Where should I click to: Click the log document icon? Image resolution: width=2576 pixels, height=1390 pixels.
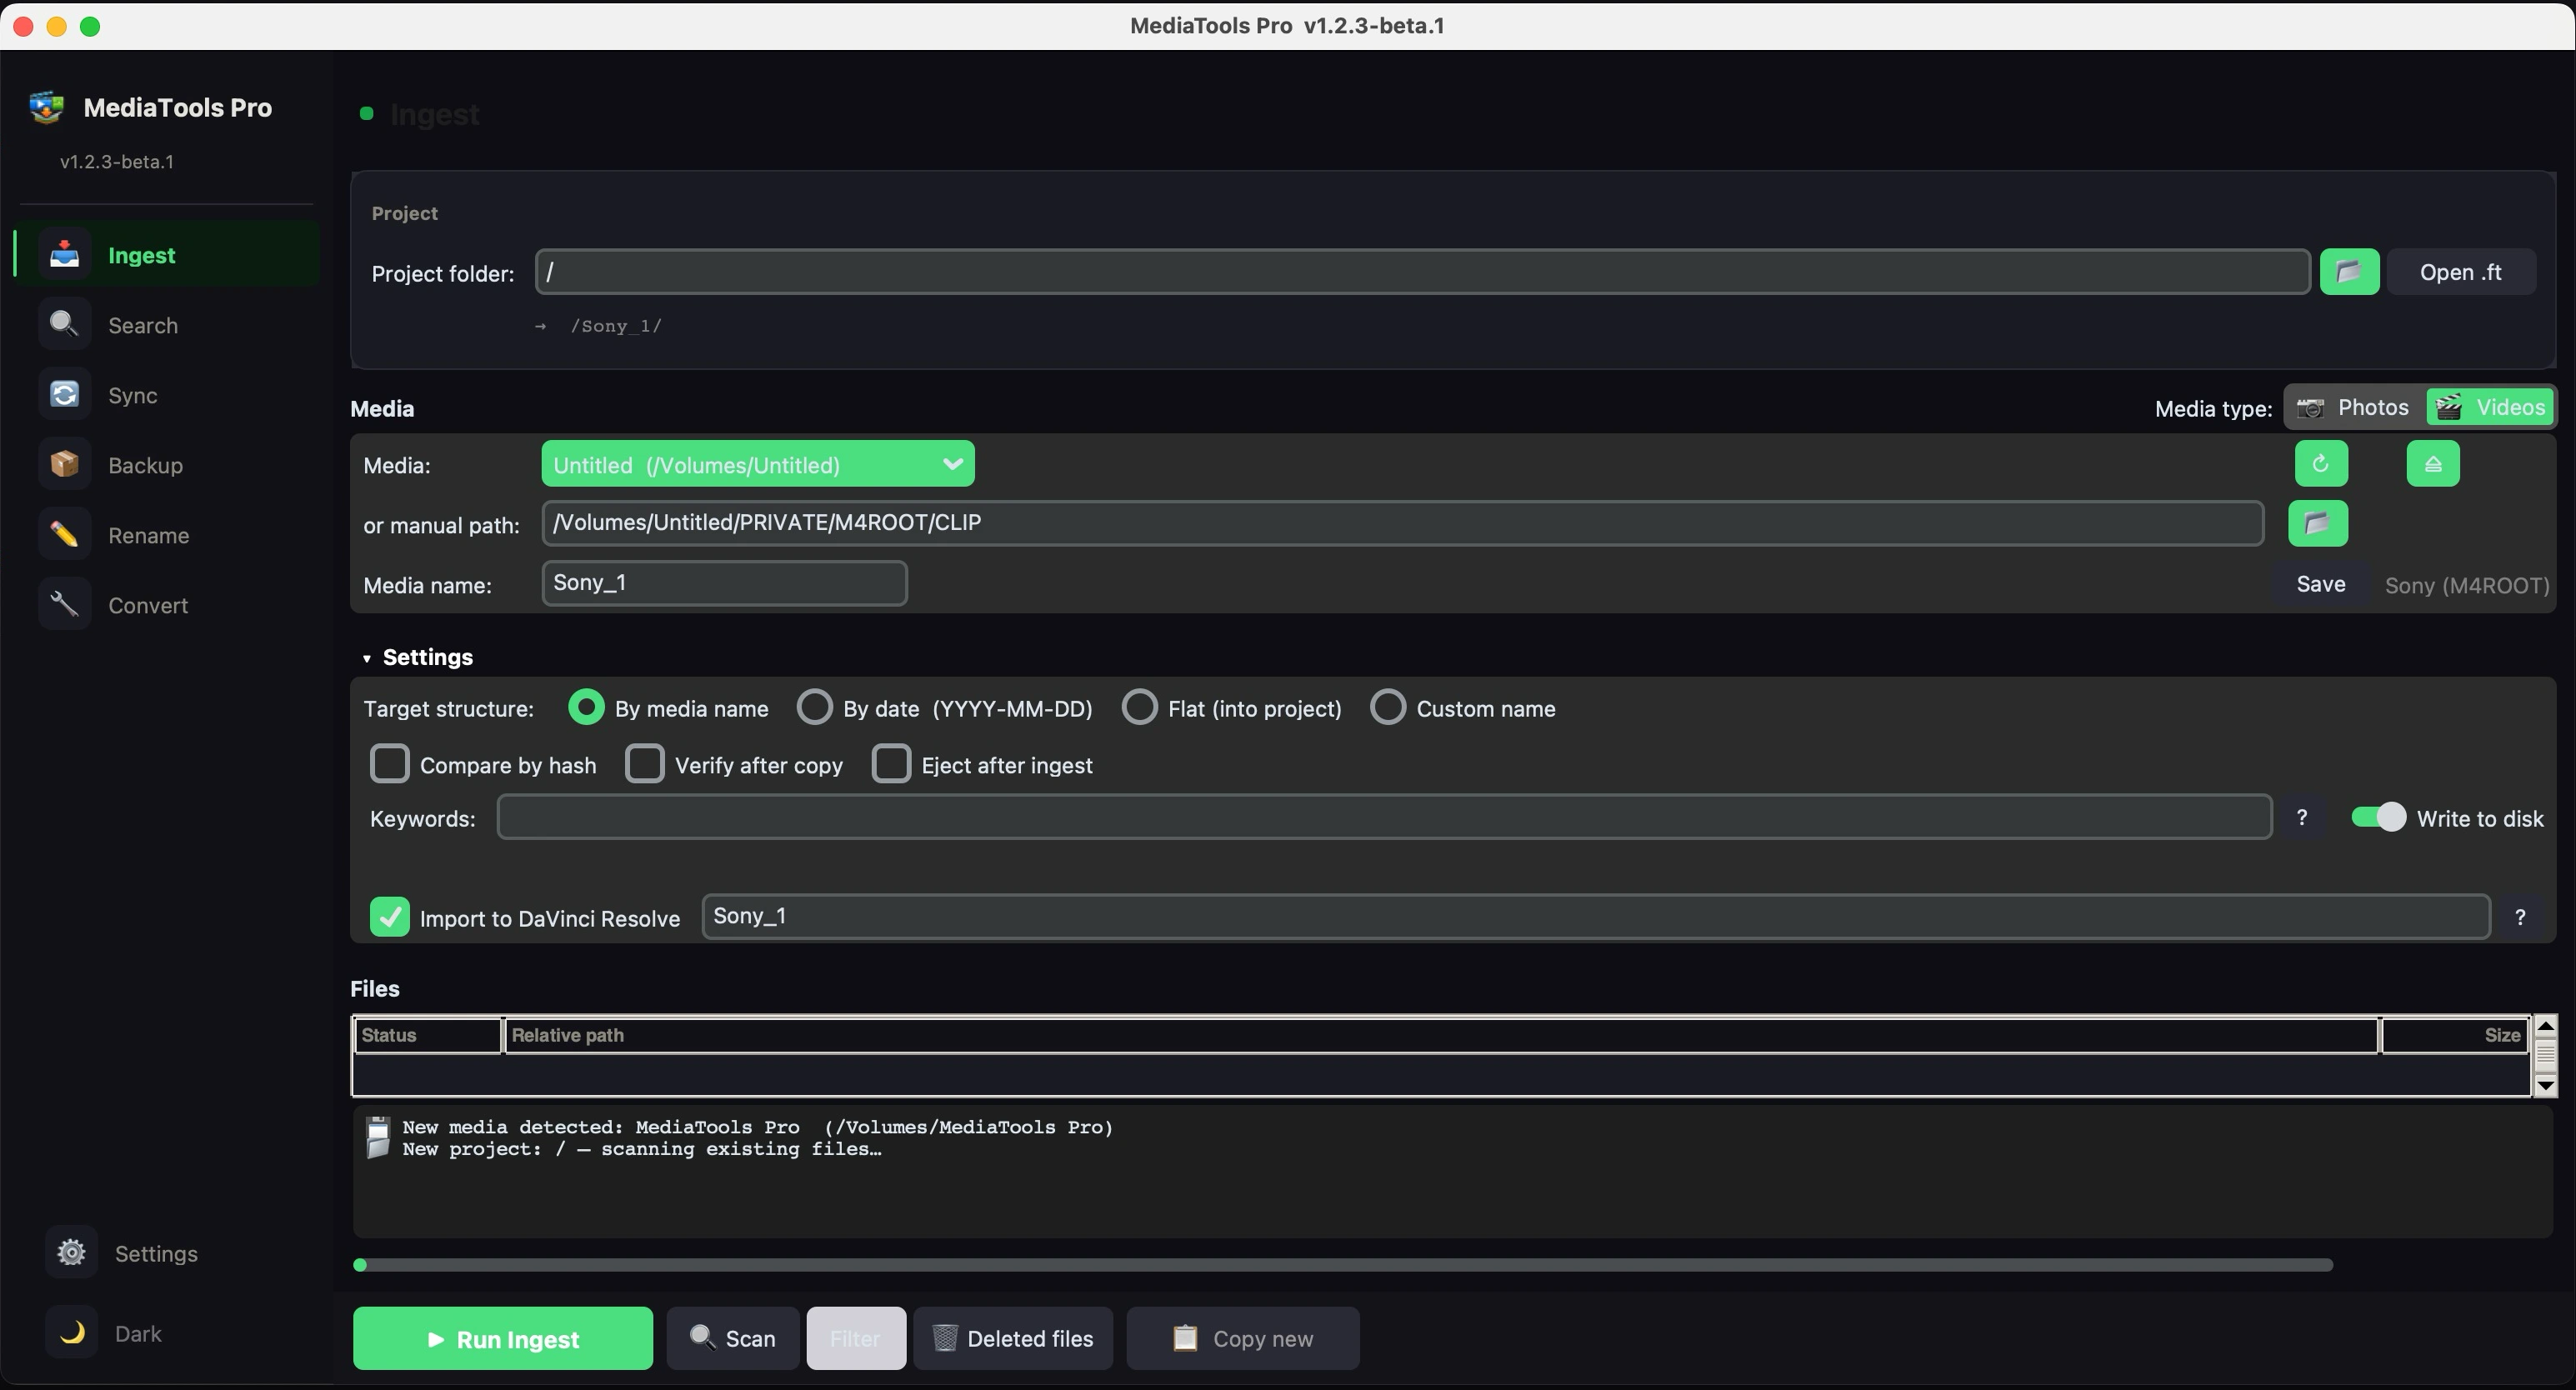point(378,1138)
